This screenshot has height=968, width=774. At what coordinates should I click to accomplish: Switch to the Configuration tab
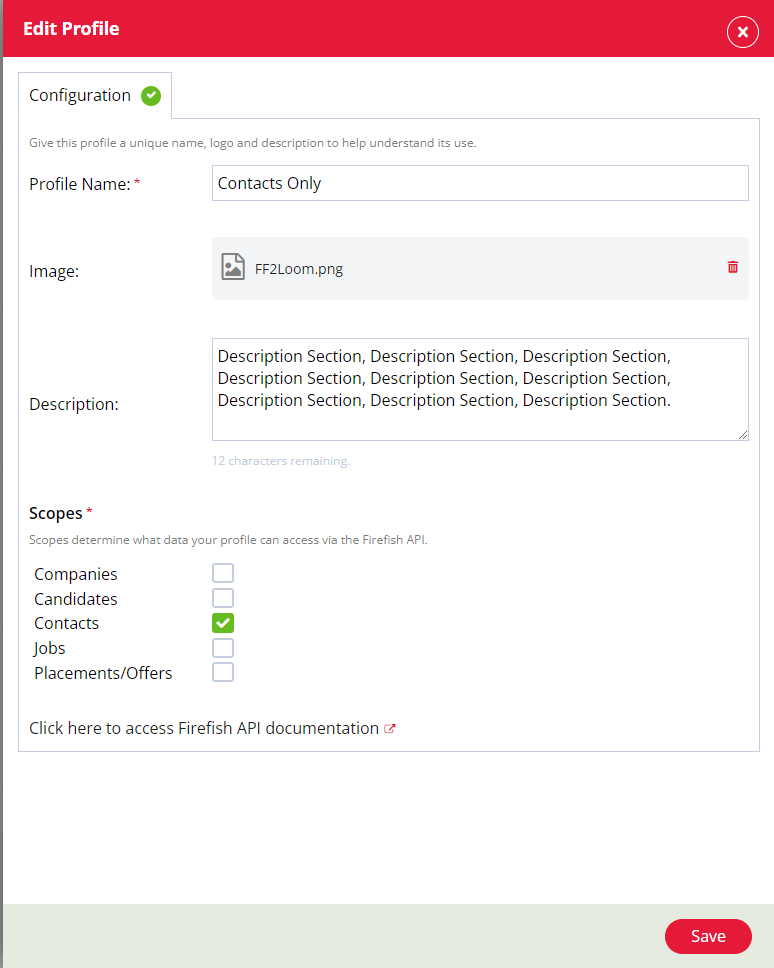tap(95, 96)
